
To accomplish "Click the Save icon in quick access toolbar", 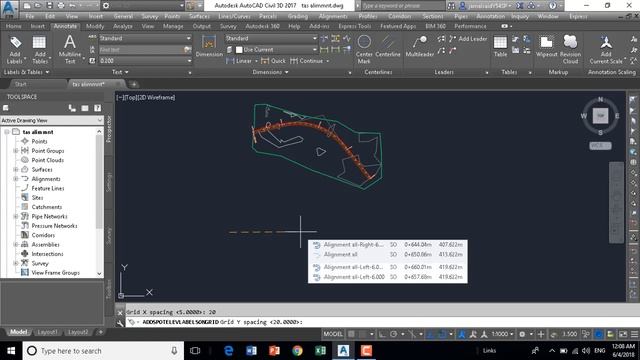I will pyautogui.click(x=49, y=6).
